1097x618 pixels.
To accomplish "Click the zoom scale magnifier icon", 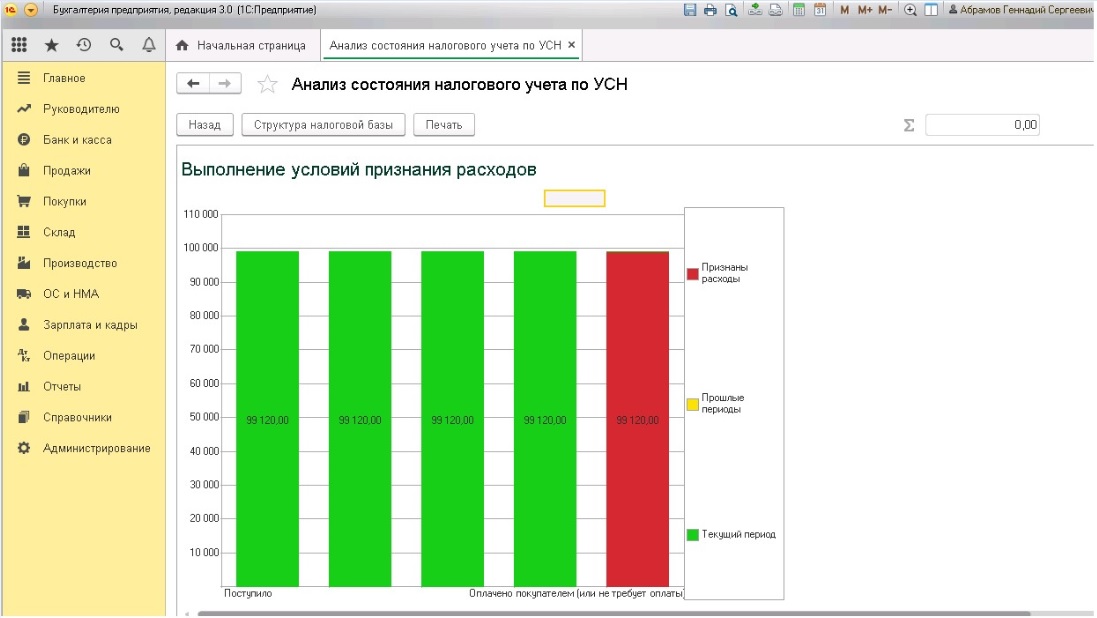I will (910, 10).
